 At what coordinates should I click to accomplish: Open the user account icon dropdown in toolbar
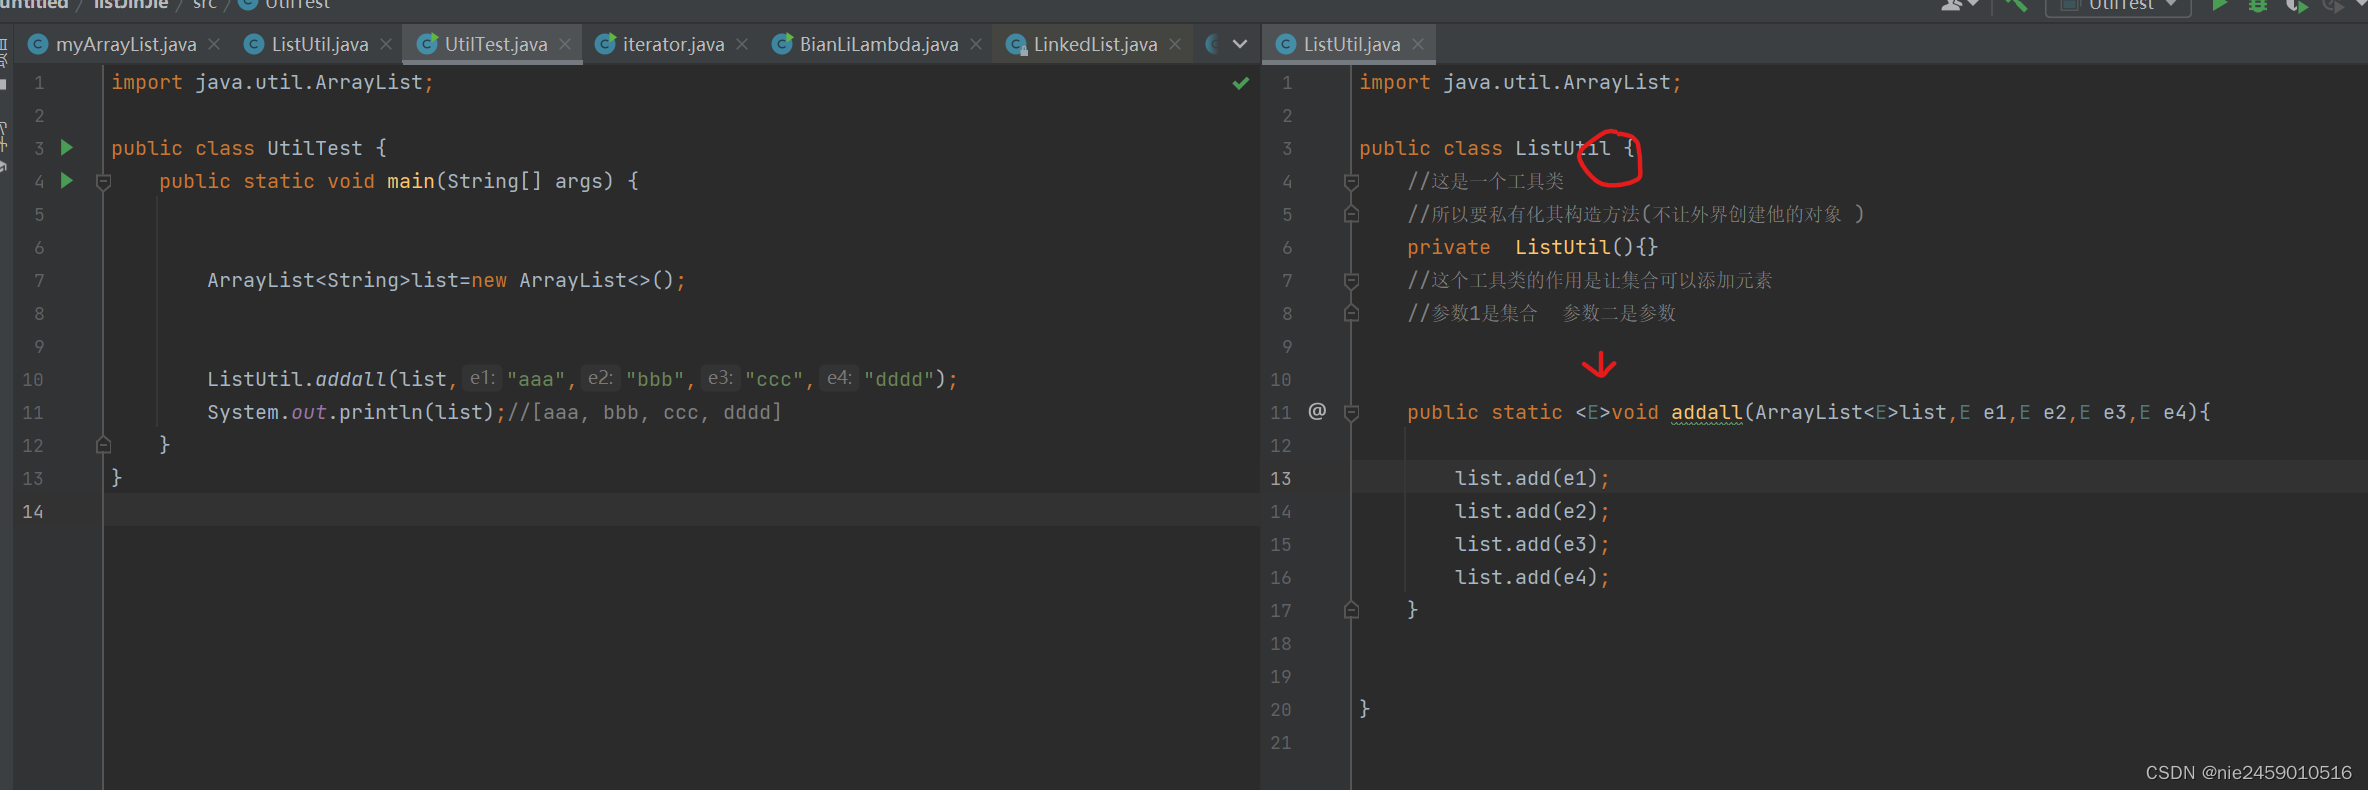pos(1959,6)
